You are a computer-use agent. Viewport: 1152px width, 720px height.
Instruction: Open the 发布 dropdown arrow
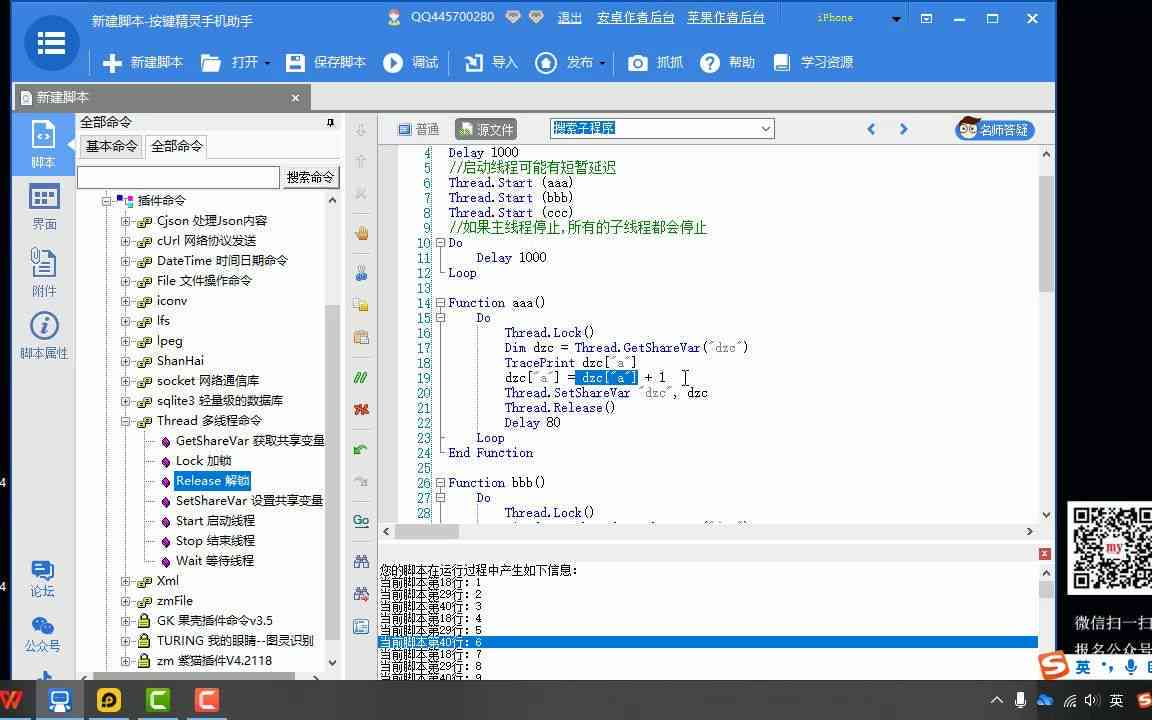[602, 63]
